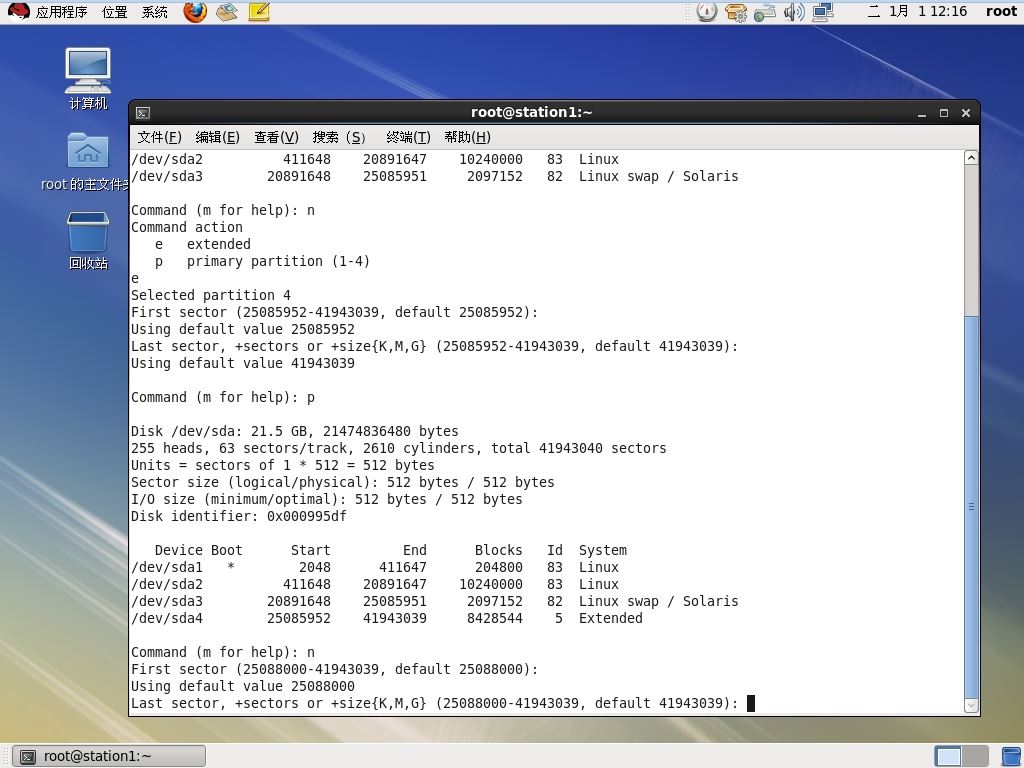Click the "Extended" system label for /dev/sda4
The width and height of the screenshot is (1024, 768).
pos(611,618)
